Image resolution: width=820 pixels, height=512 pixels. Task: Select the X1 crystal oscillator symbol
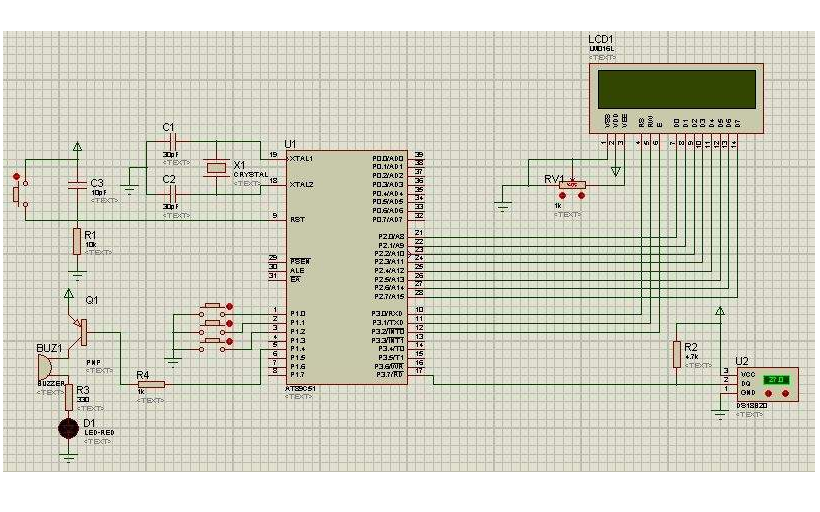216,167
